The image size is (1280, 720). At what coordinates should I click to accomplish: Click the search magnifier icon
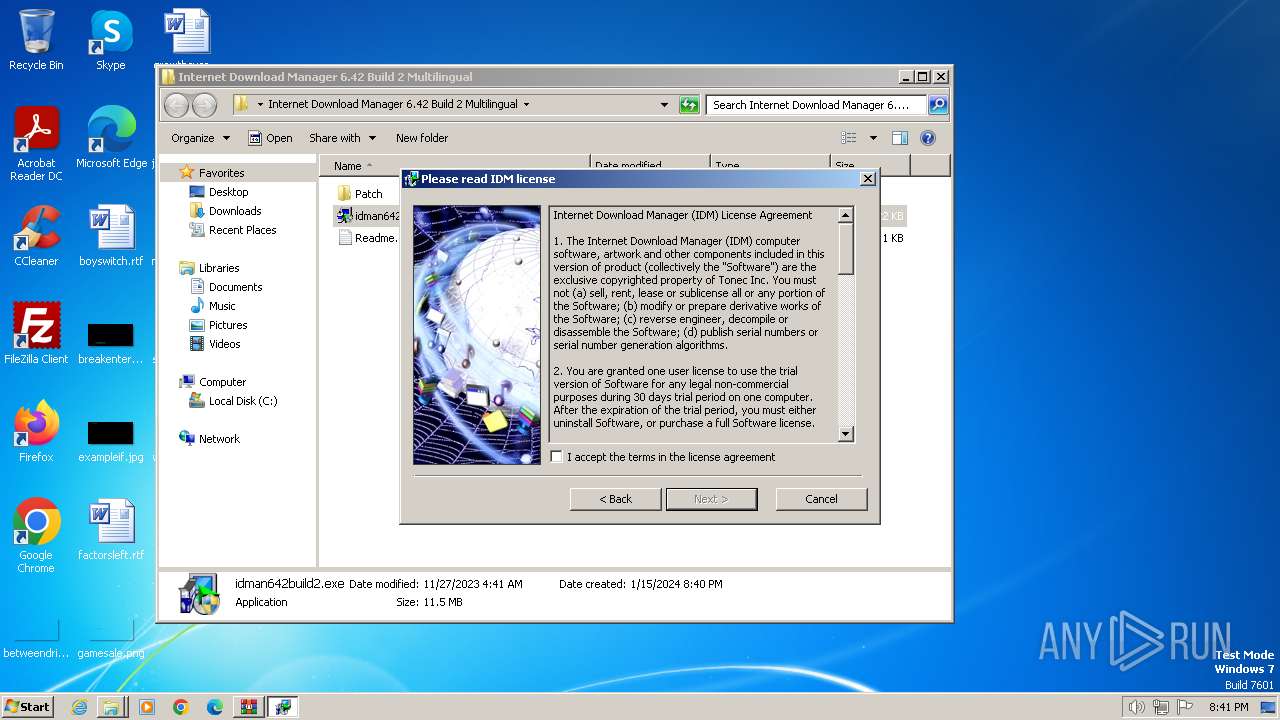[937, 105]
